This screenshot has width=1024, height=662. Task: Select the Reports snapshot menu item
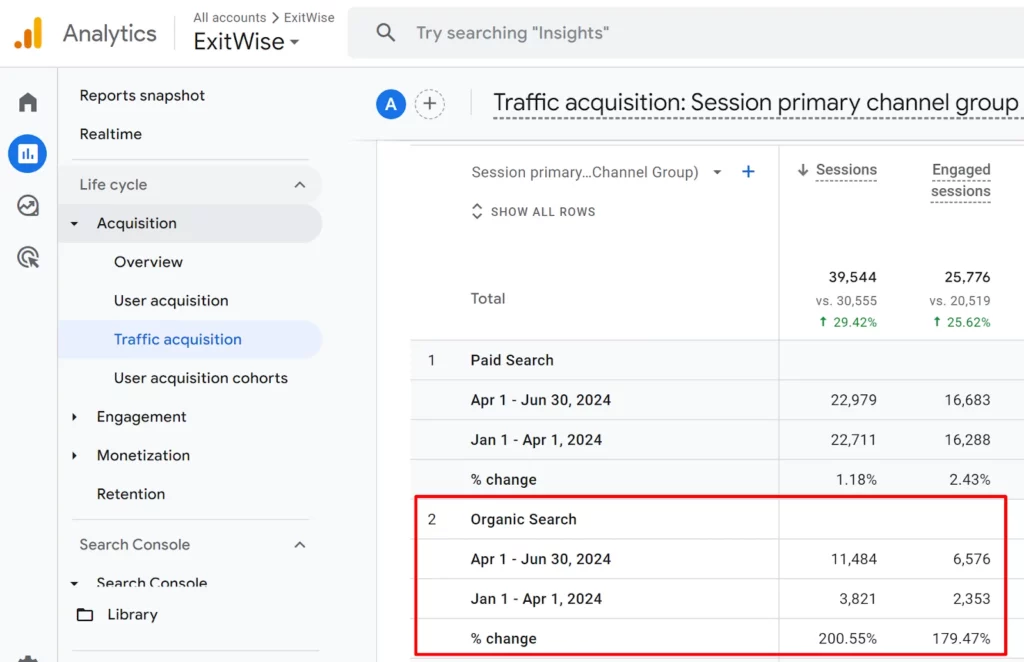click(142, 95)
